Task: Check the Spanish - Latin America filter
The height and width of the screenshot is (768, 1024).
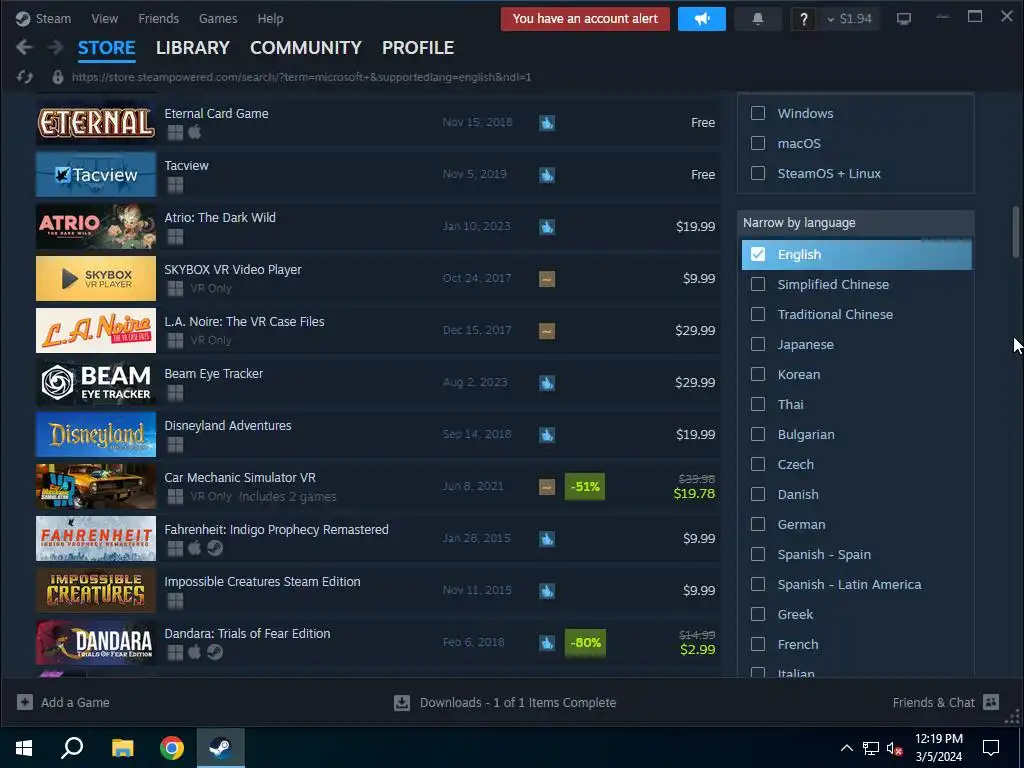Action: point(758,584)
